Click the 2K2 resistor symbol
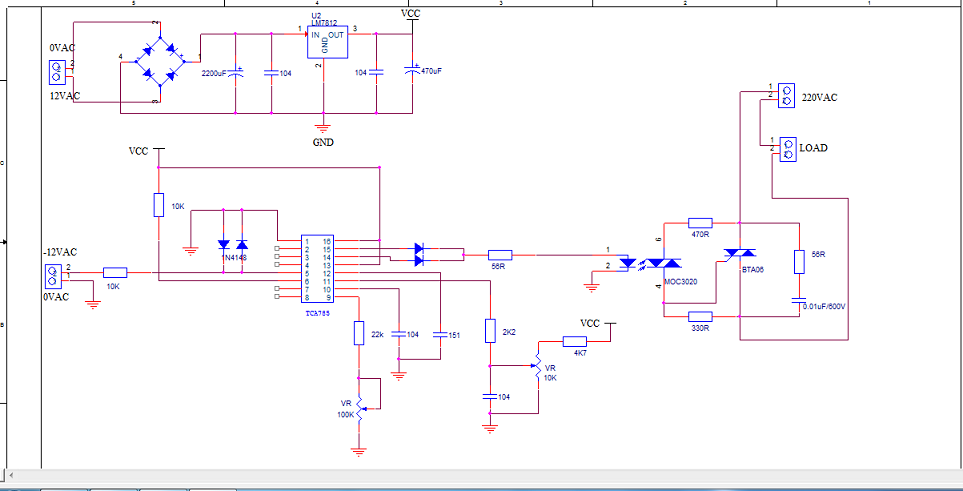 (490, 331)
